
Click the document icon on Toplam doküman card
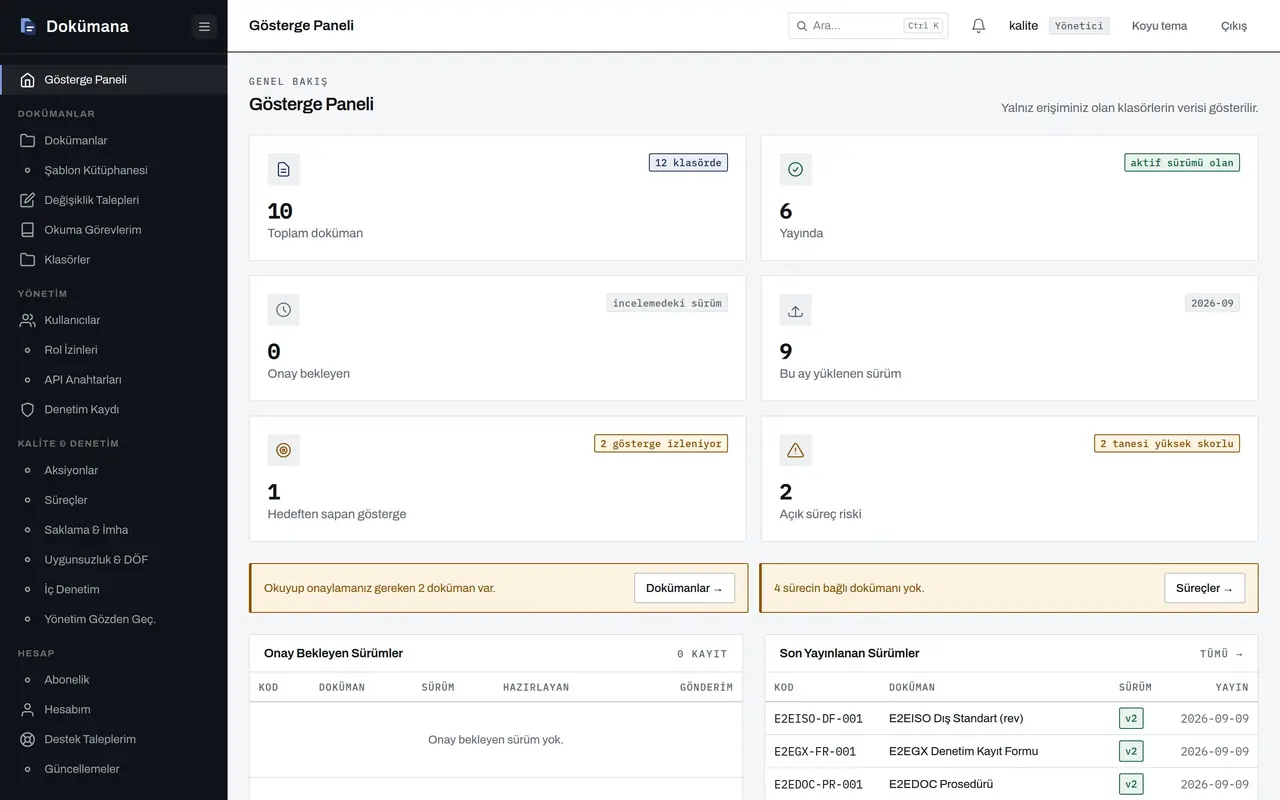284,170
